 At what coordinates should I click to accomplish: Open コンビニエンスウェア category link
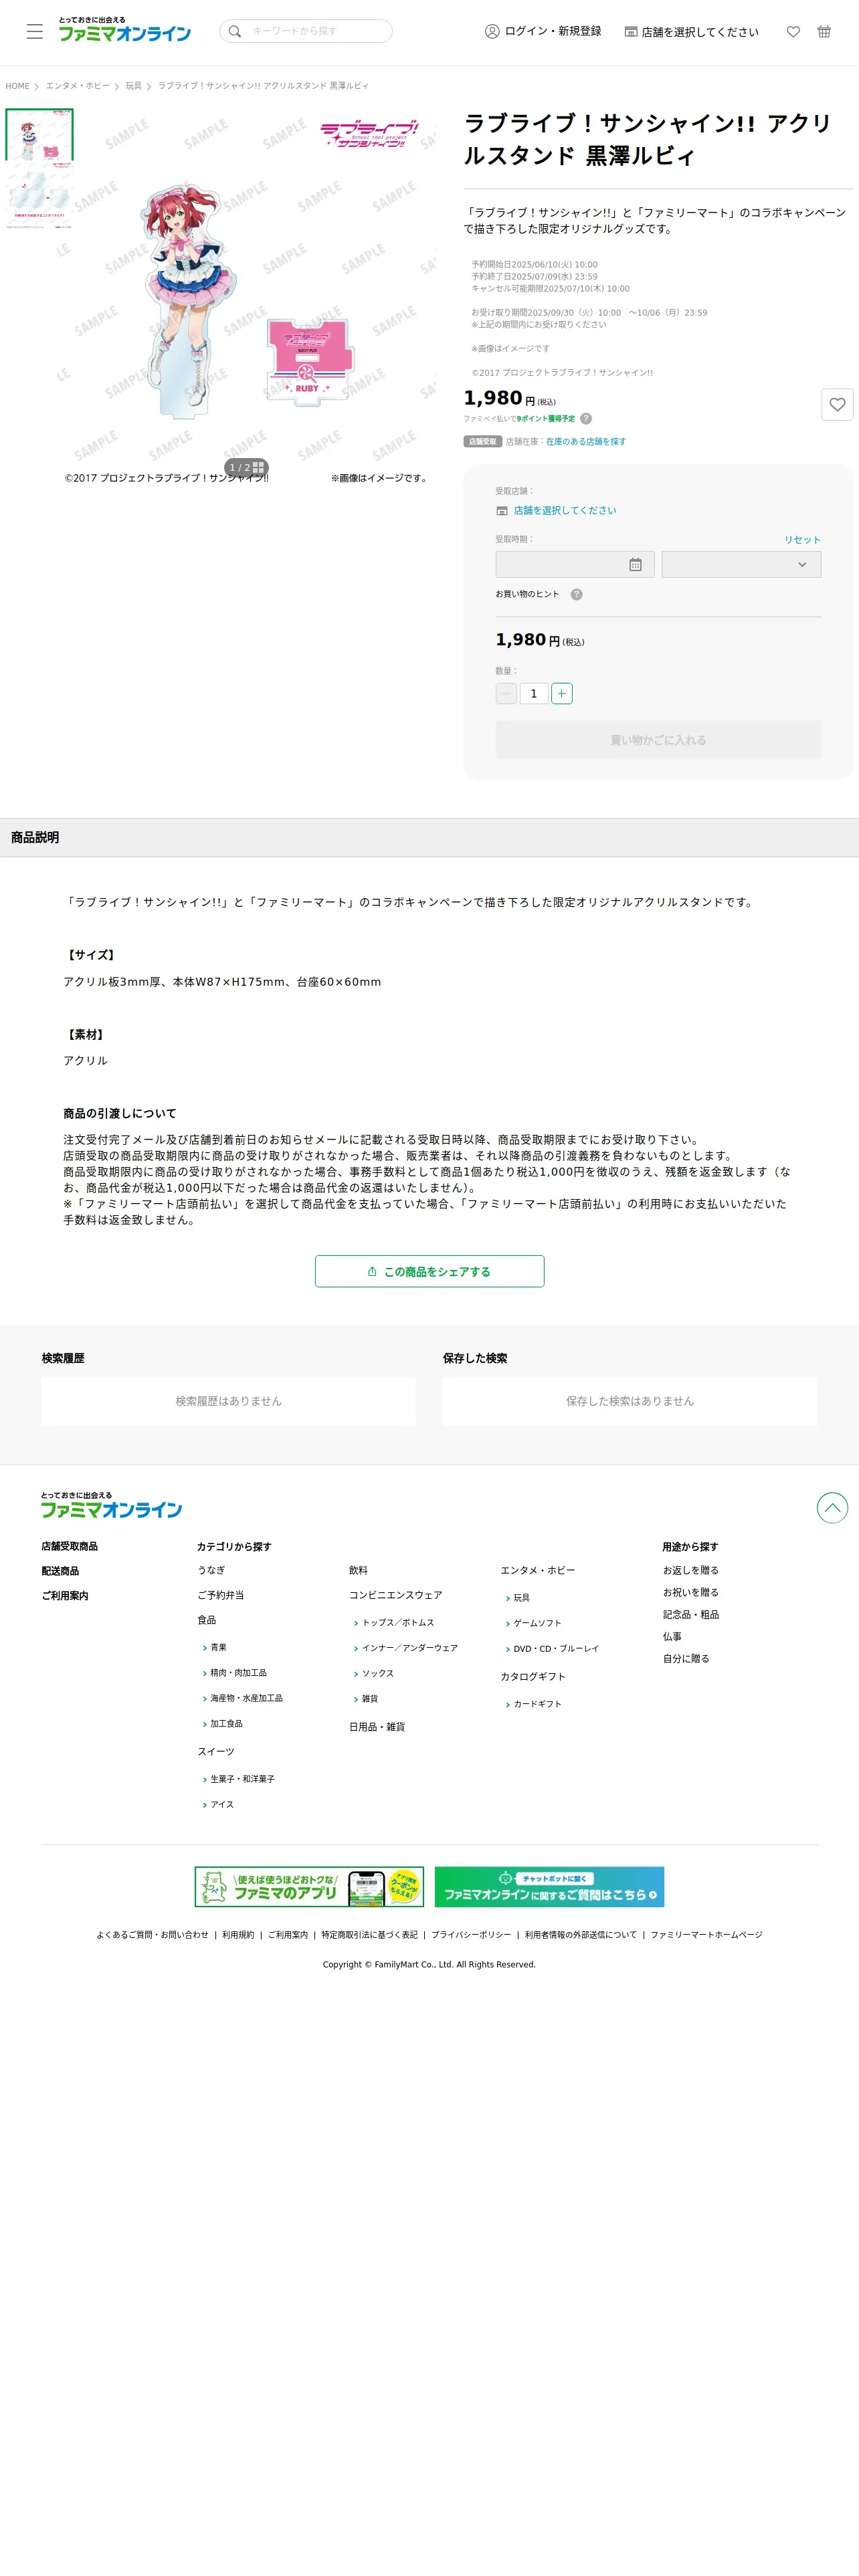click(x=395, y=1595)
